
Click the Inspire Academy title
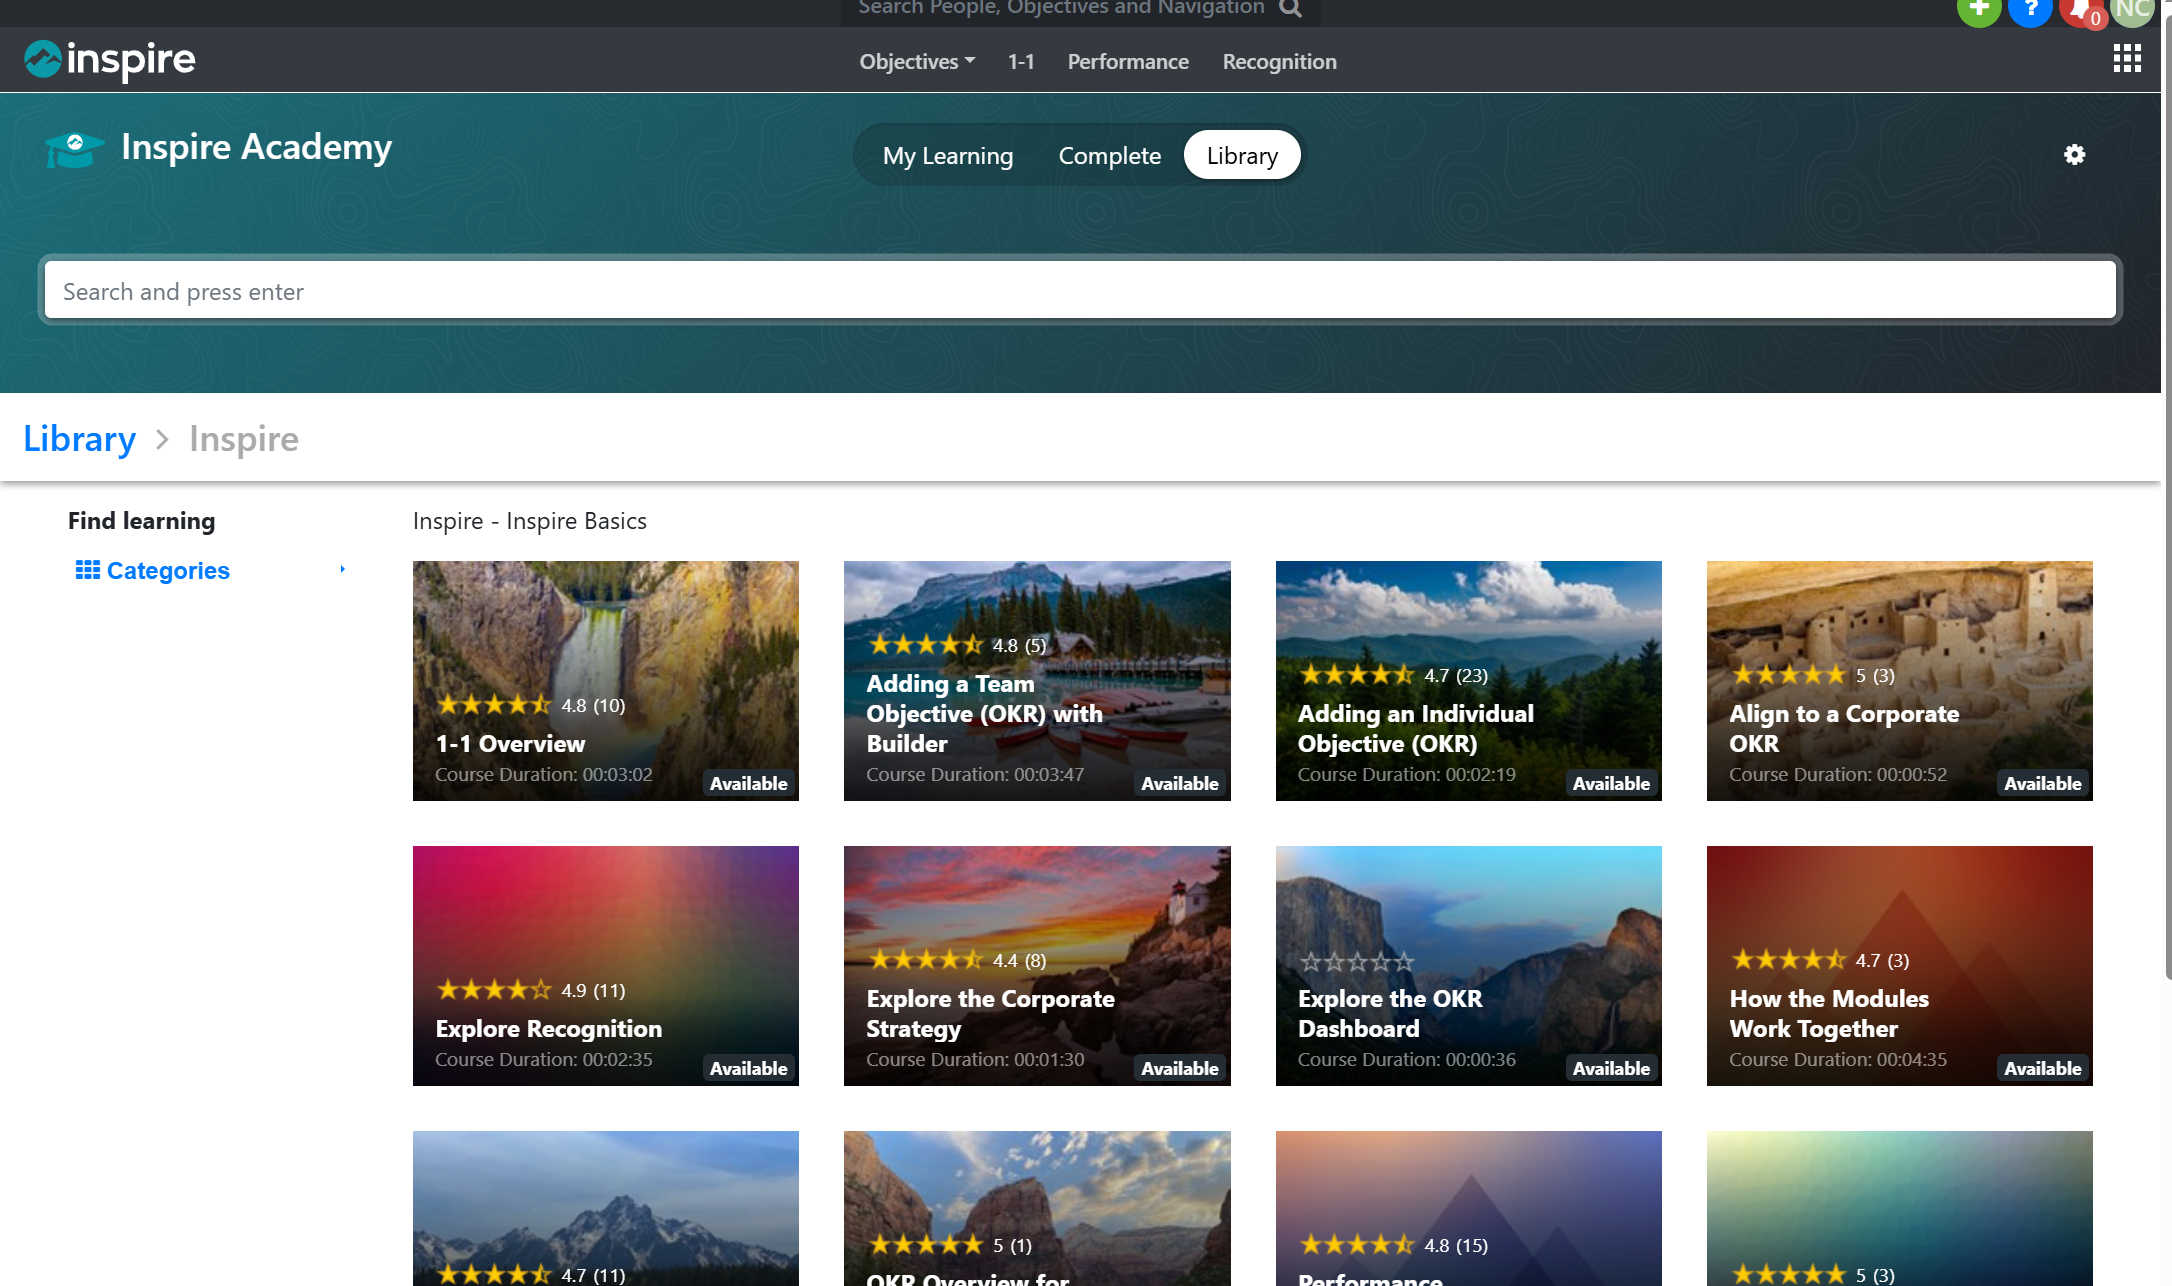click(257, 147)
